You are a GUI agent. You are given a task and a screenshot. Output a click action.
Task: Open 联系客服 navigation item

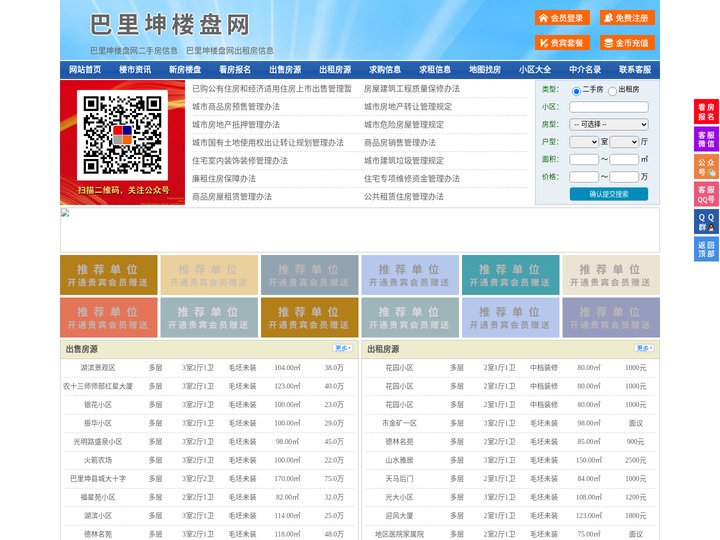pyautogui.click(x=635, y=70)
